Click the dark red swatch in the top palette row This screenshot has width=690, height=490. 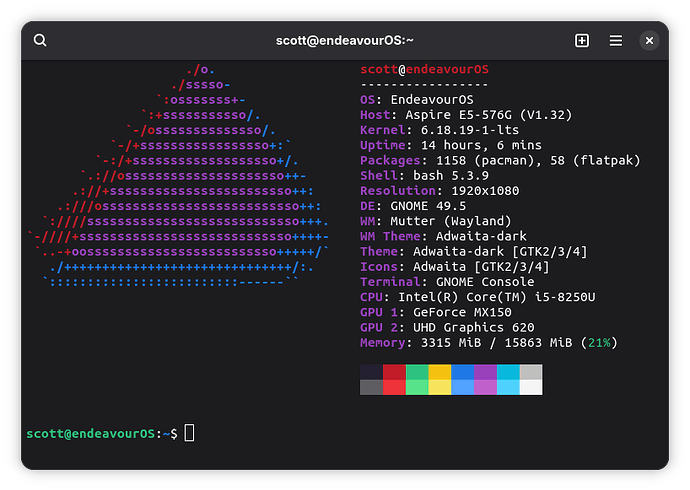[394, 372]
